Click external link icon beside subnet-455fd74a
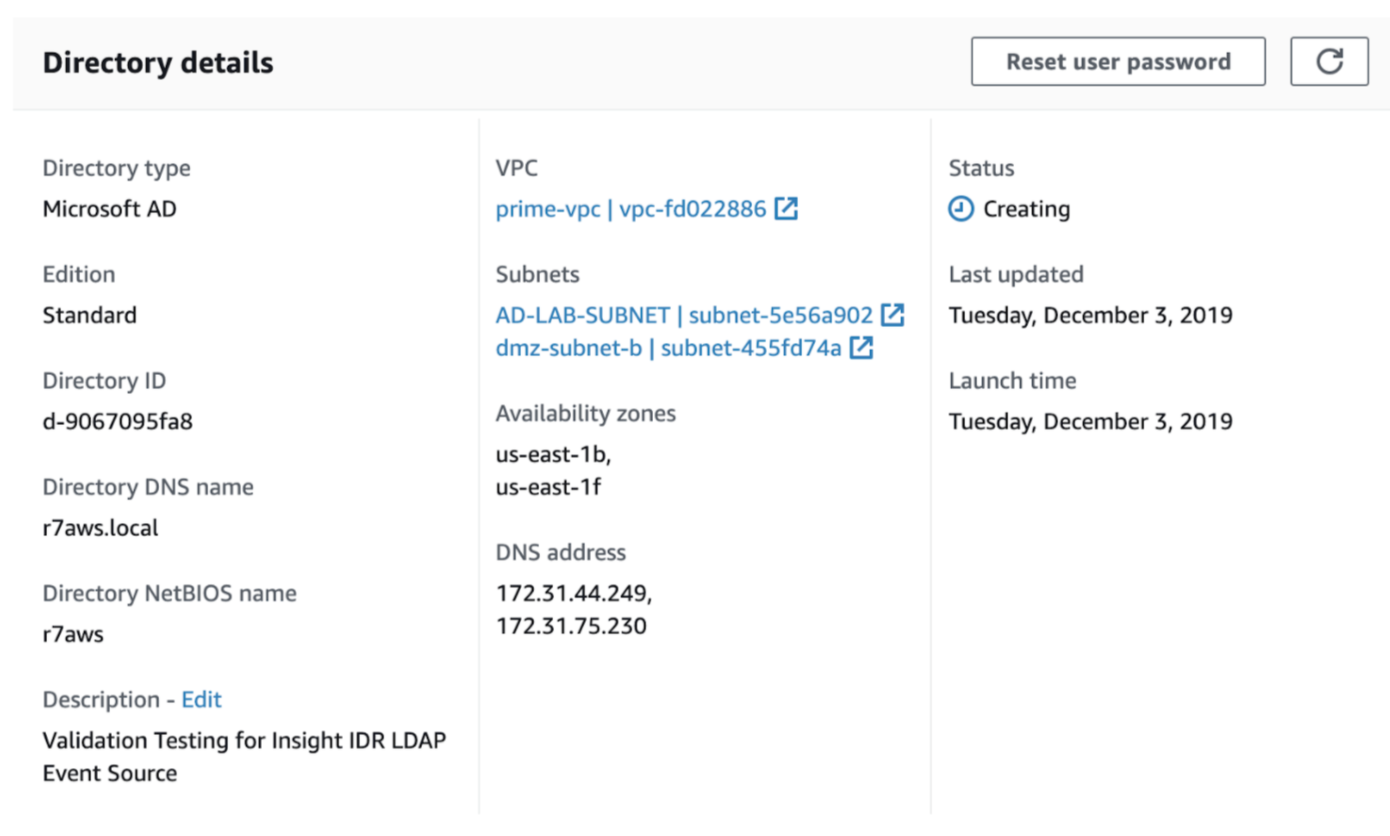This screenshot has height=836, width=1390. click(861, 348)
